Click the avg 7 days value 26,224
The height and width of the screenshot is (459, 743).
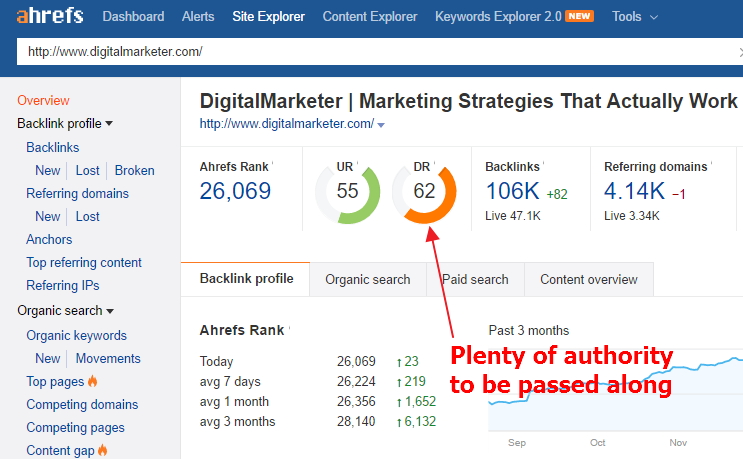click(x=356, y=381)
